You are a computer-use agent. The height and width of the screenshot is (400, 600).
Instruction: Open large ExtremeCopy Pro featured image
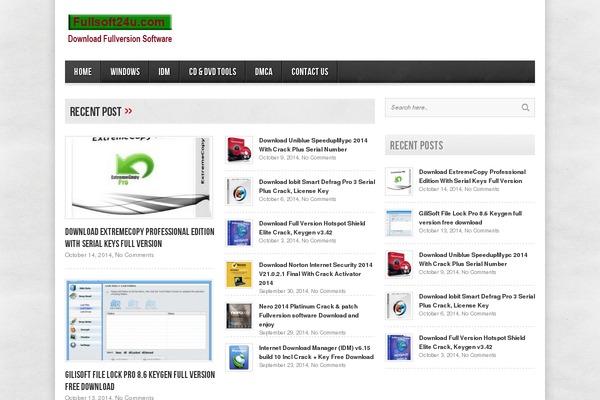pyautogui.click(x=139, y=177)
